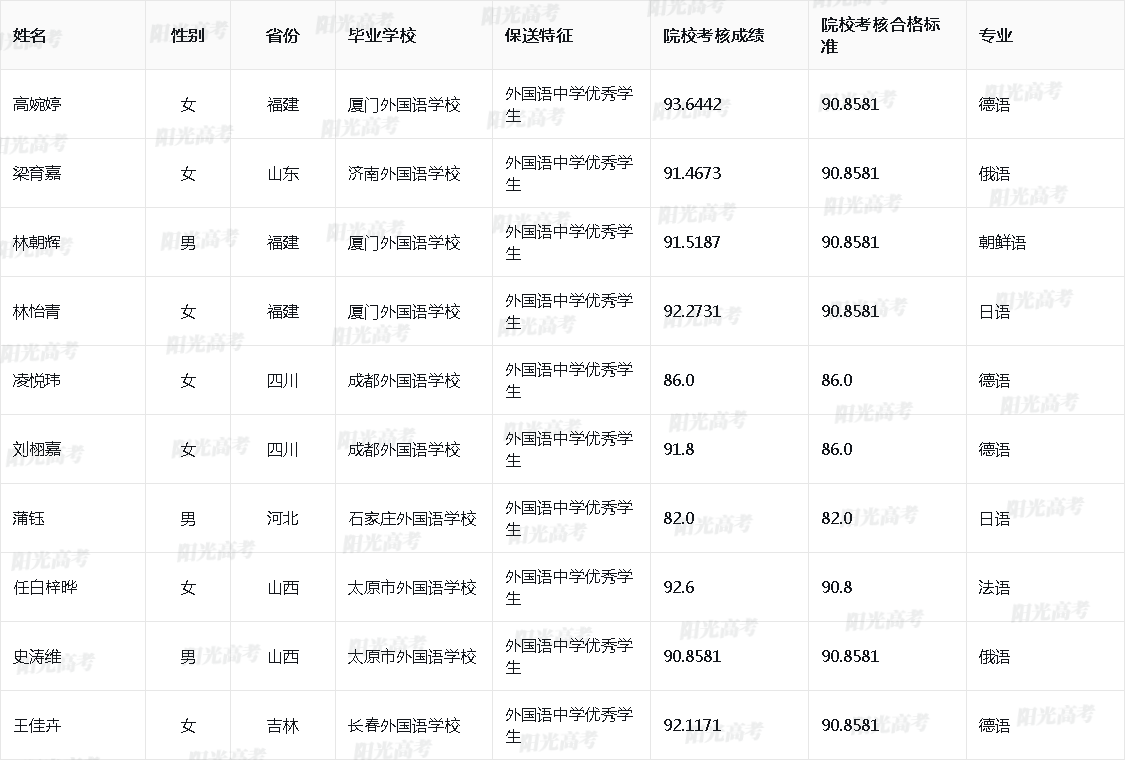
Task: Click major 日语 in 蒲钰's row
Action: (994, 518)
